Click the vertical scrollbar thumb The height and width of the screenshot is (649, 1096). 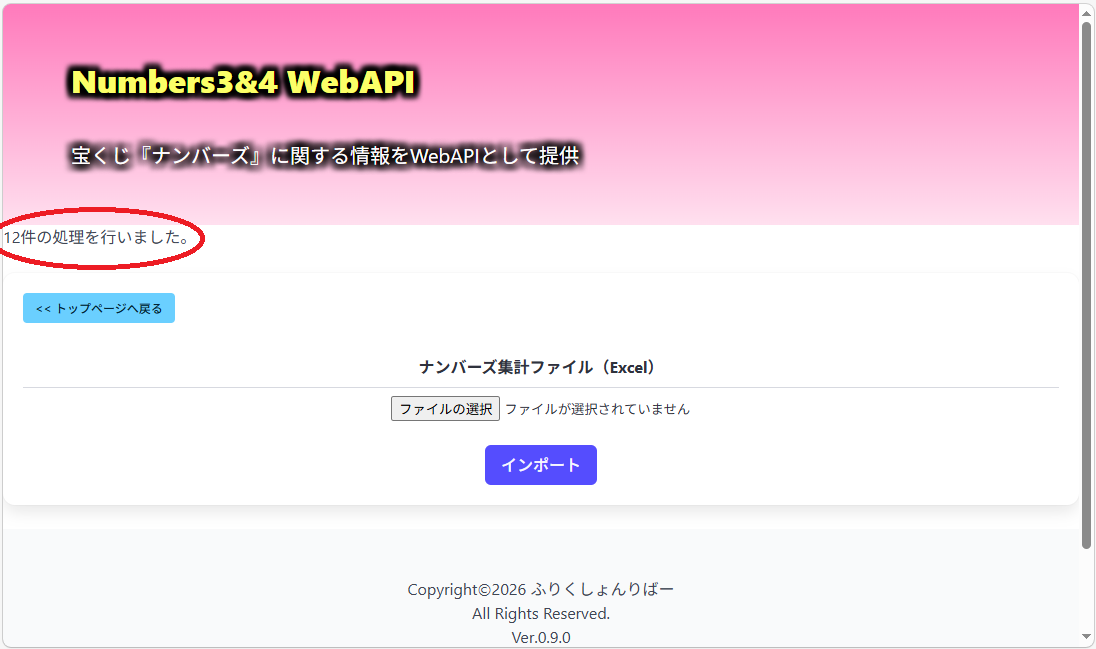[1086, 285]
